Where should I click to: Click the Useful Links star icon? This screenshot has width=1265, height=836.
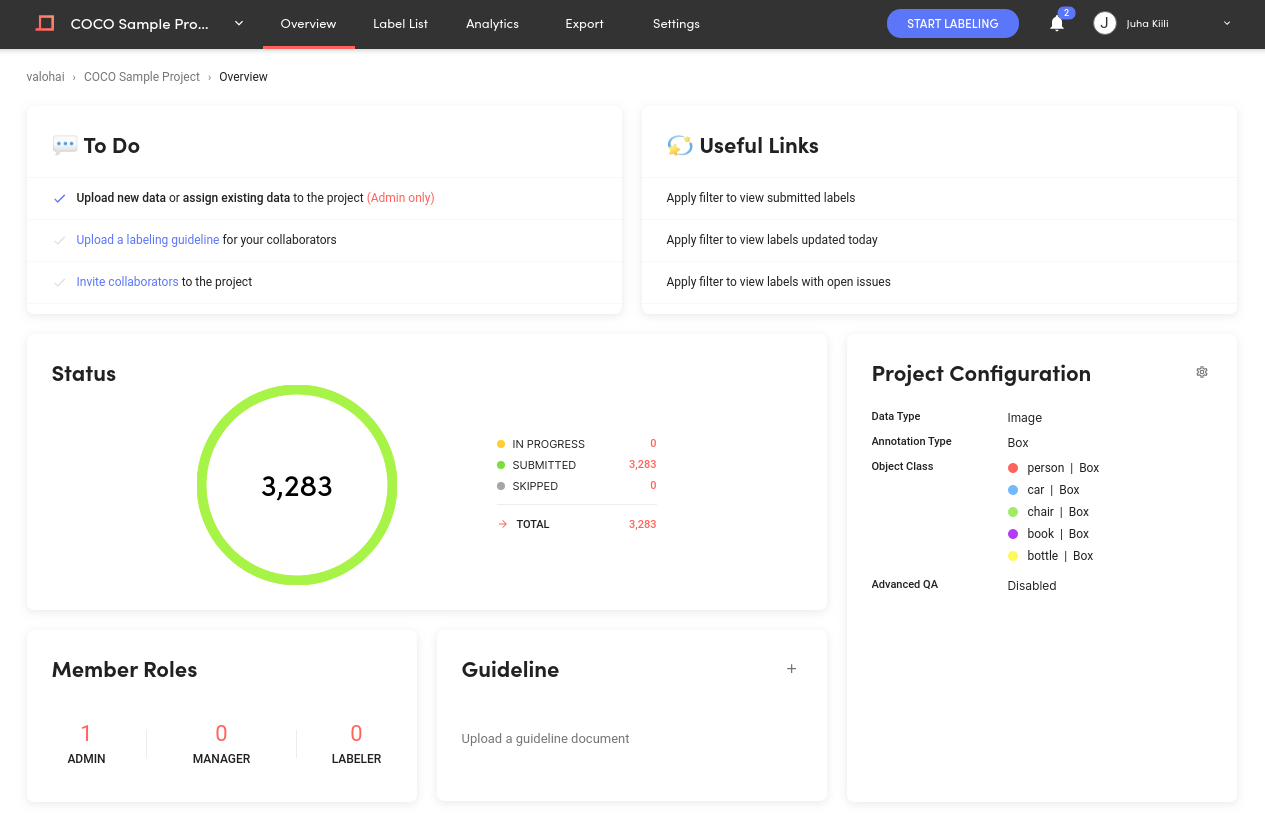pos(680,146)
